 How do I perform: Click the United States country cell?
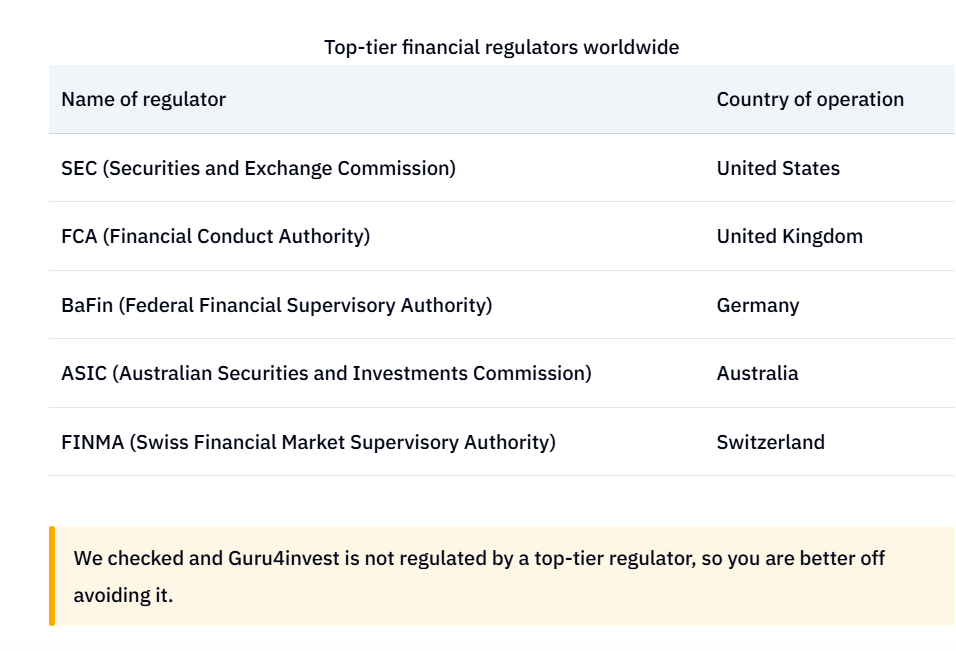point(778,168)
